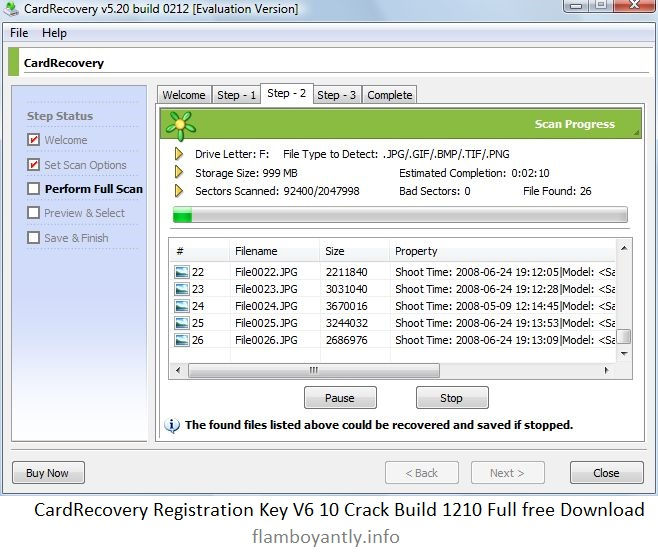Open the Complete tab

coord(389,95)
